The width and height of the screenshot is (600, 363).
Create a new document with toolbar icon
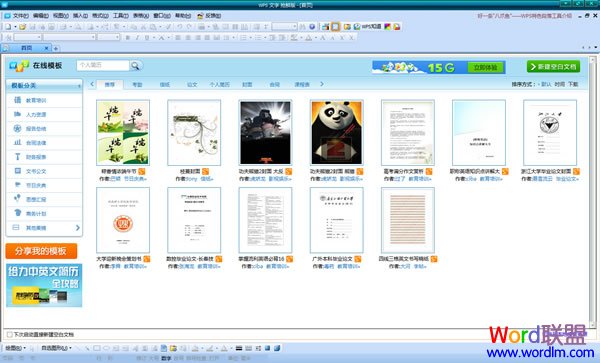click(x=8, y=27)
